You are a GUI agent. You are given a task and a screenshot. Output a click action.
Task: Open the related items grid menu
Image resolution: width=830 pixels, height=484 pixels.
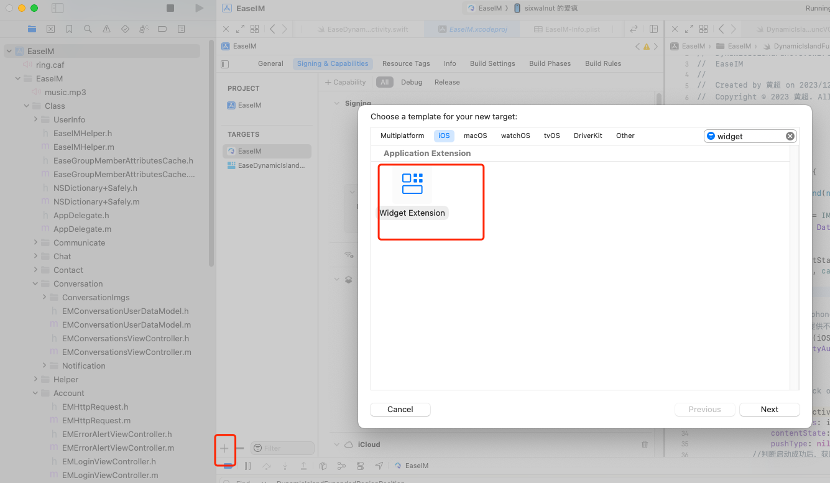click(255, 29)
